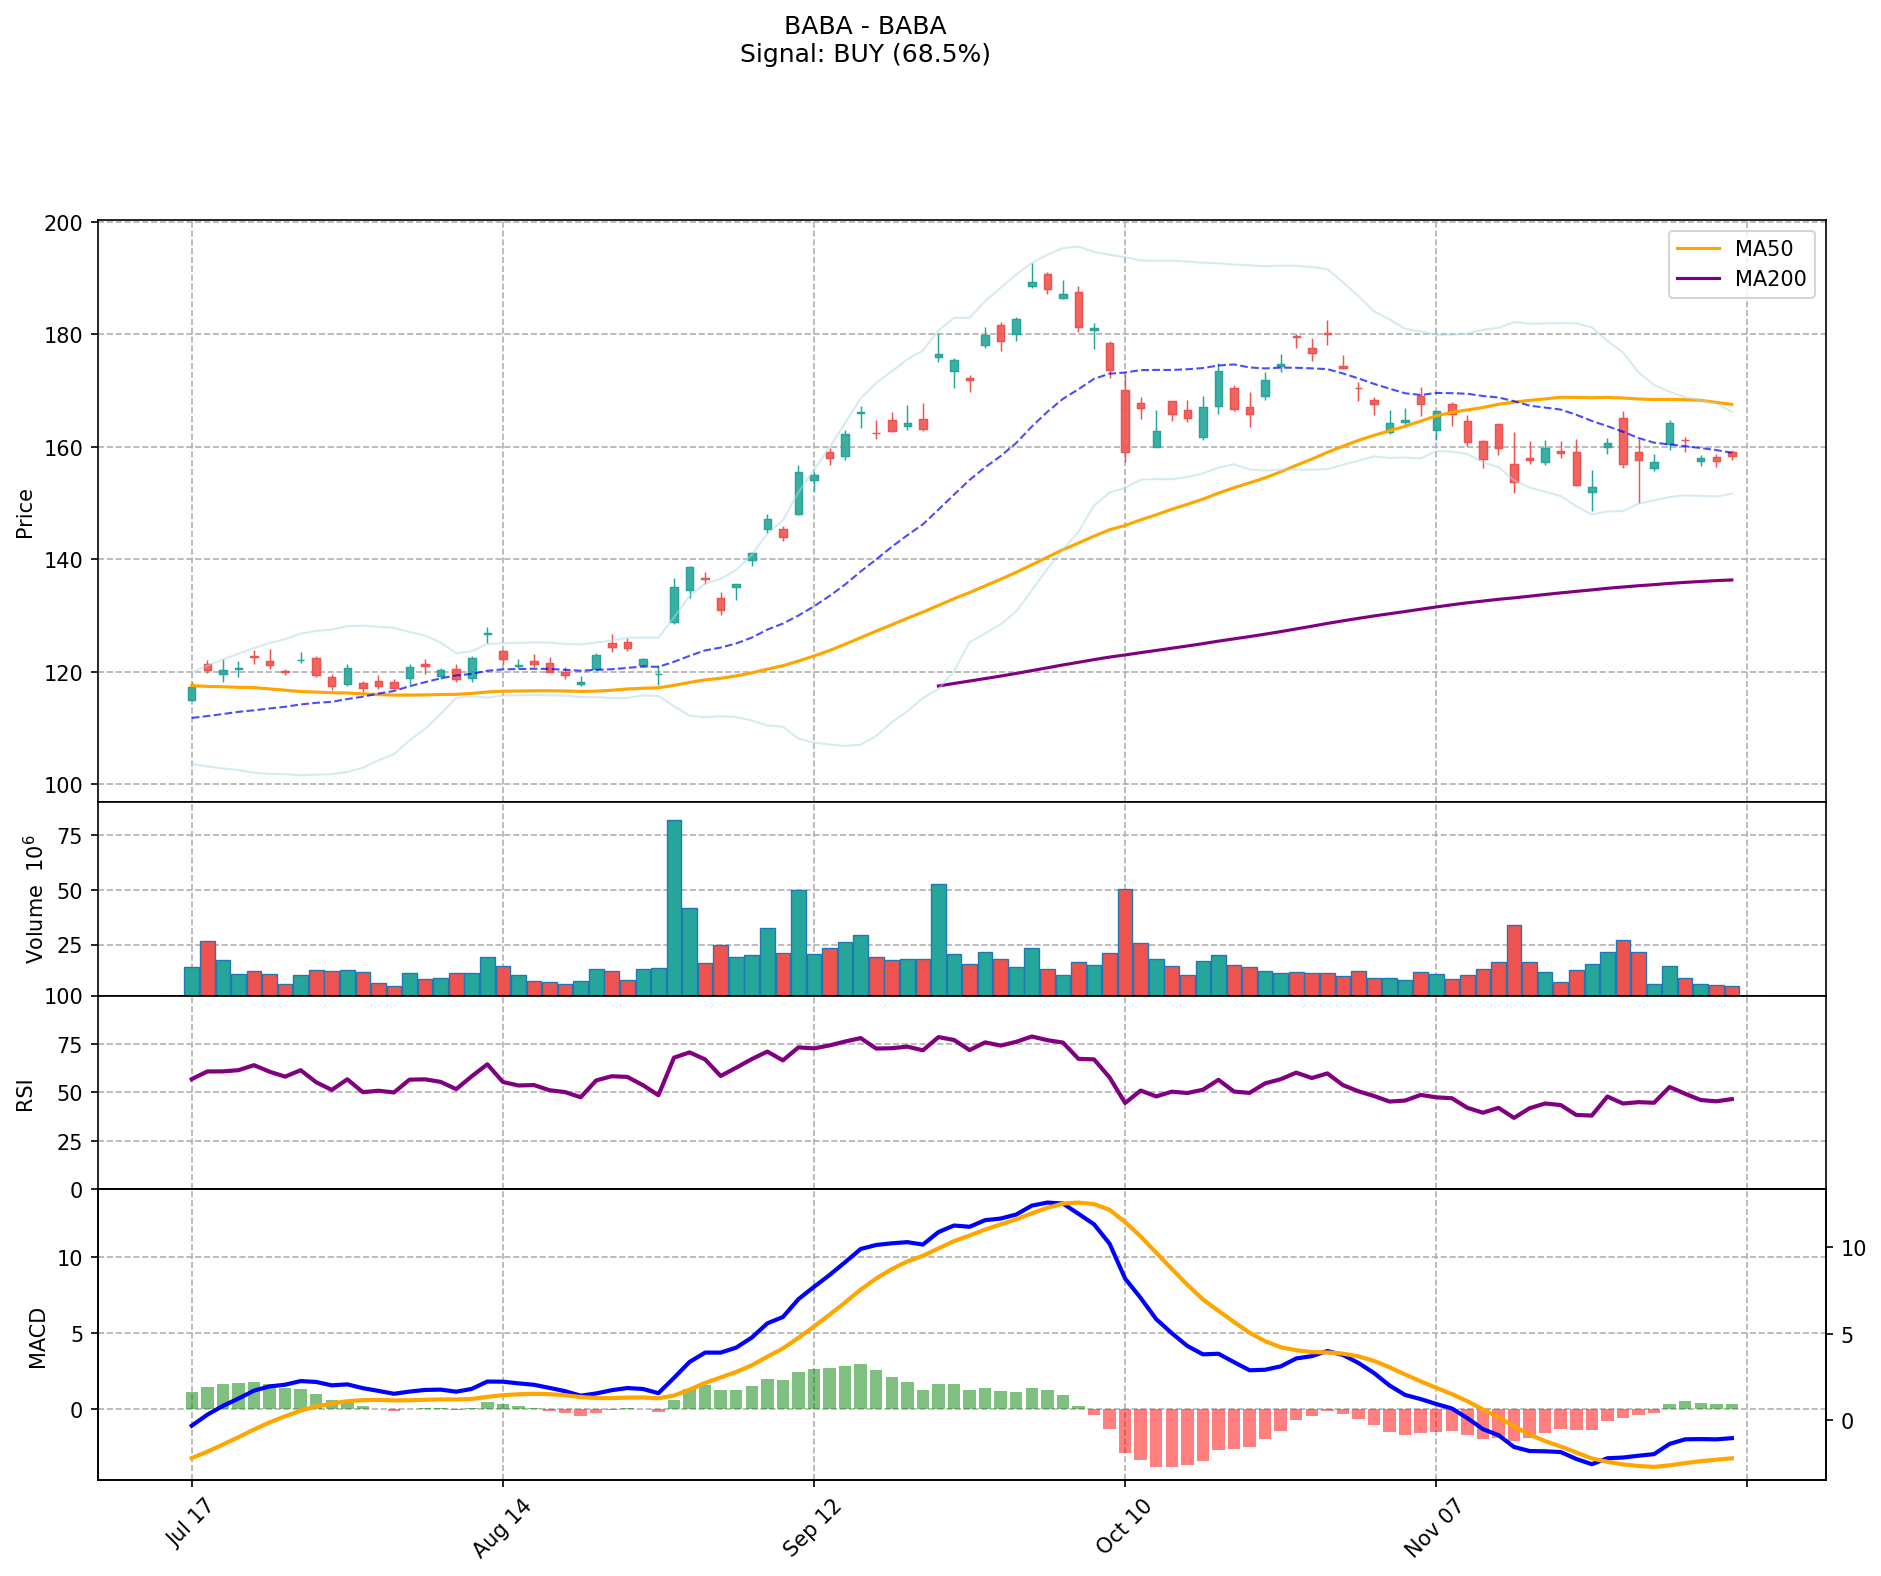Image resolution: width=1881 pixels, height=1576 pixels.
Task: Click the Price y-axis label
Action: click(25, 513)
